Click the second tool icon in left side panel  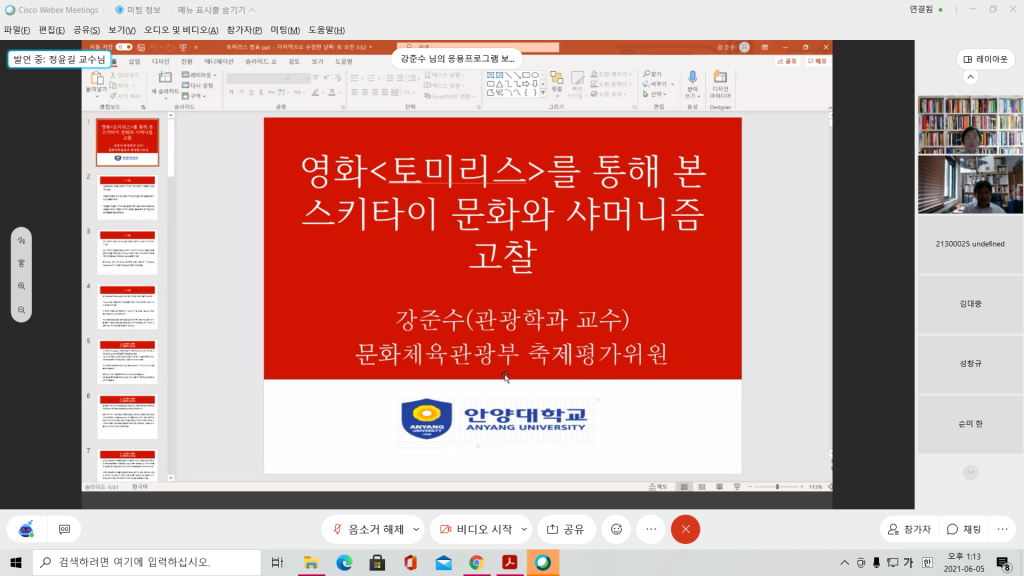(x=22, y=263)
